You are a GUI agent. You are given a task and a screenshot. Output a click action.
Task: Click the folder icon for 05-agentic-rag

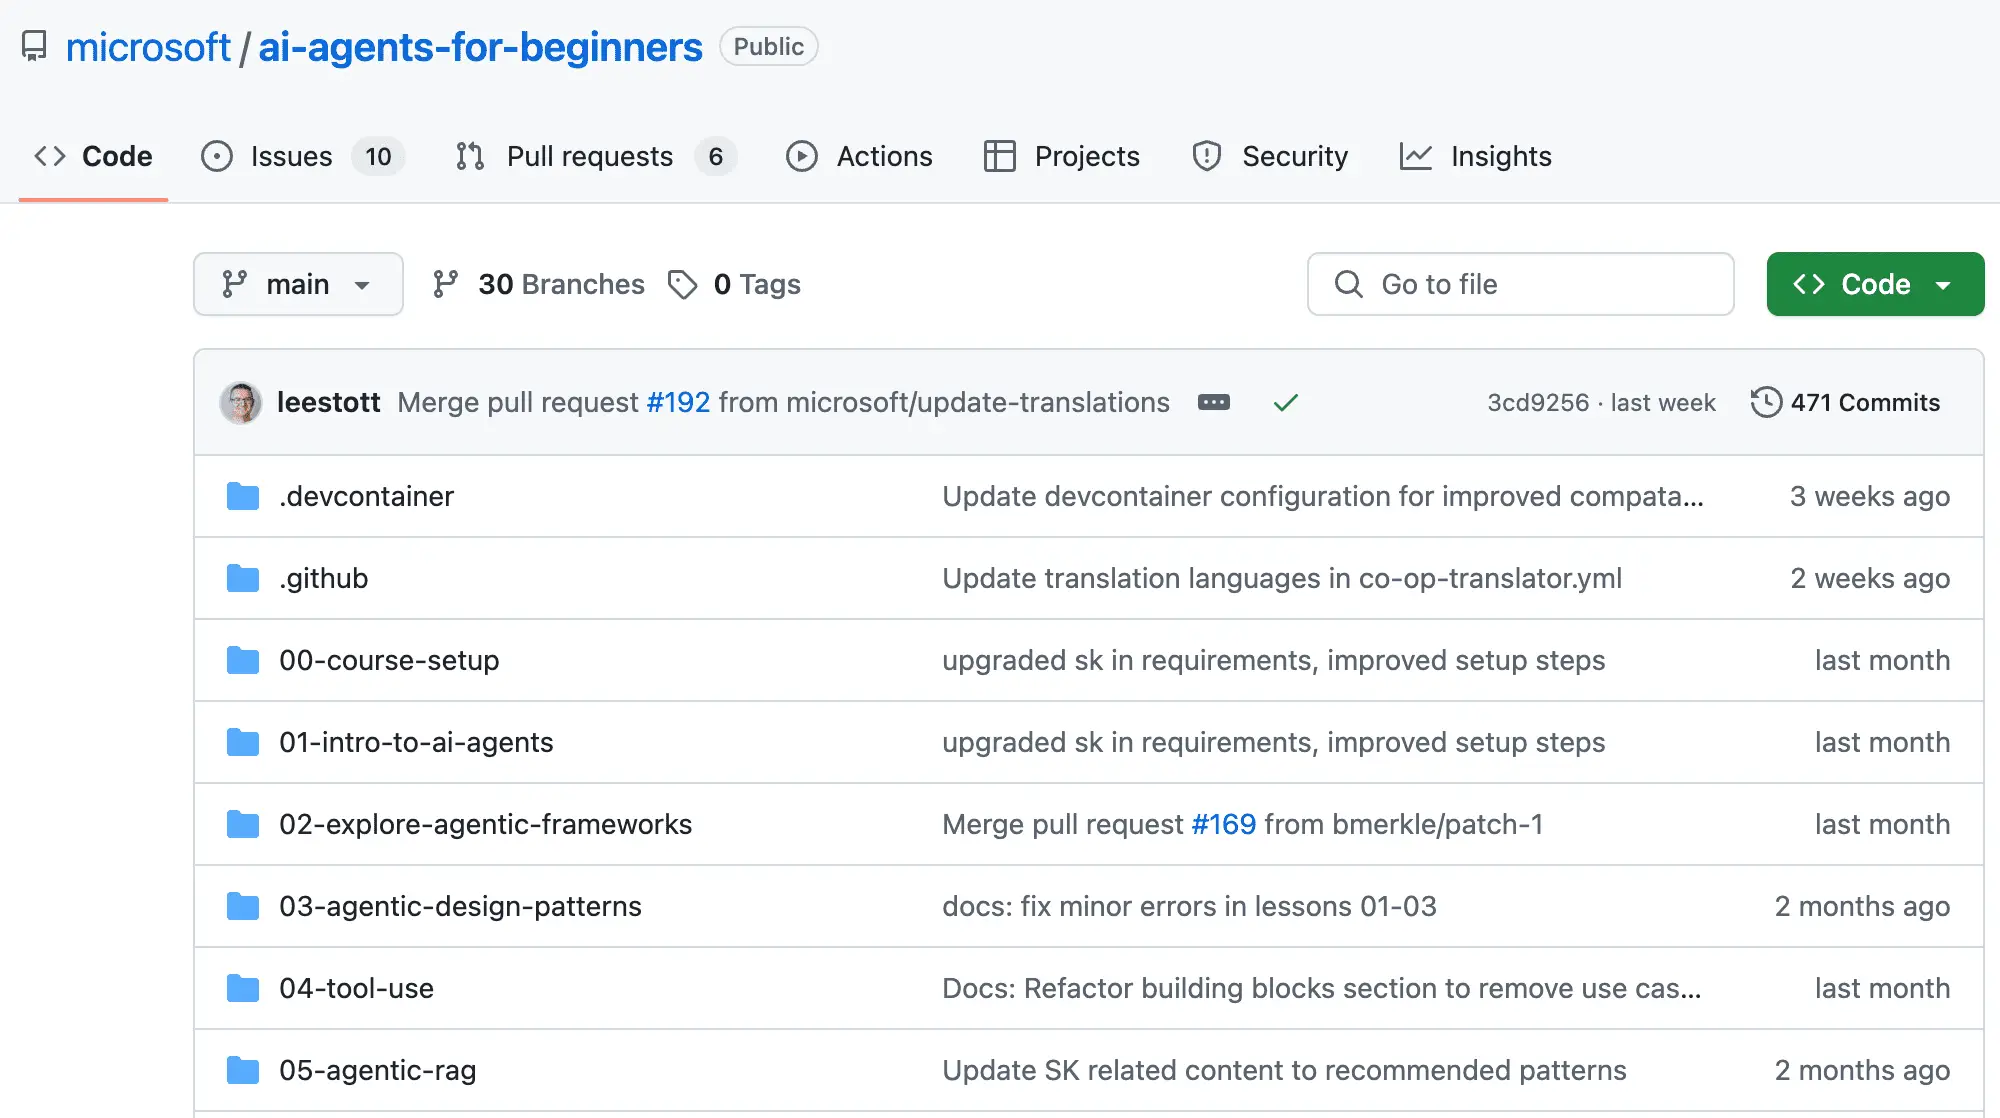click(x=243, y=1070)
